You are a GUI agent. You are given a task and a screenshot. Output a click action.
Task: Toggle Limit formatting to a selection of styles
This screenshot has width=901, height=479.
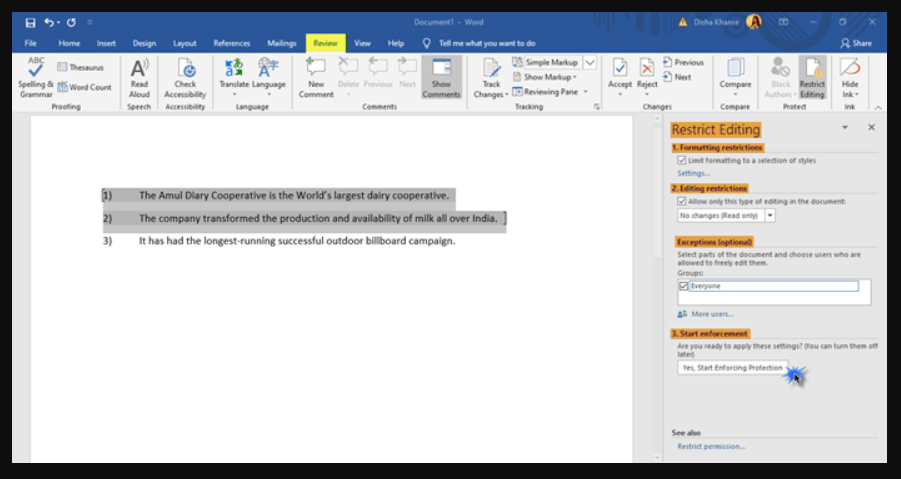coord(681,161)
